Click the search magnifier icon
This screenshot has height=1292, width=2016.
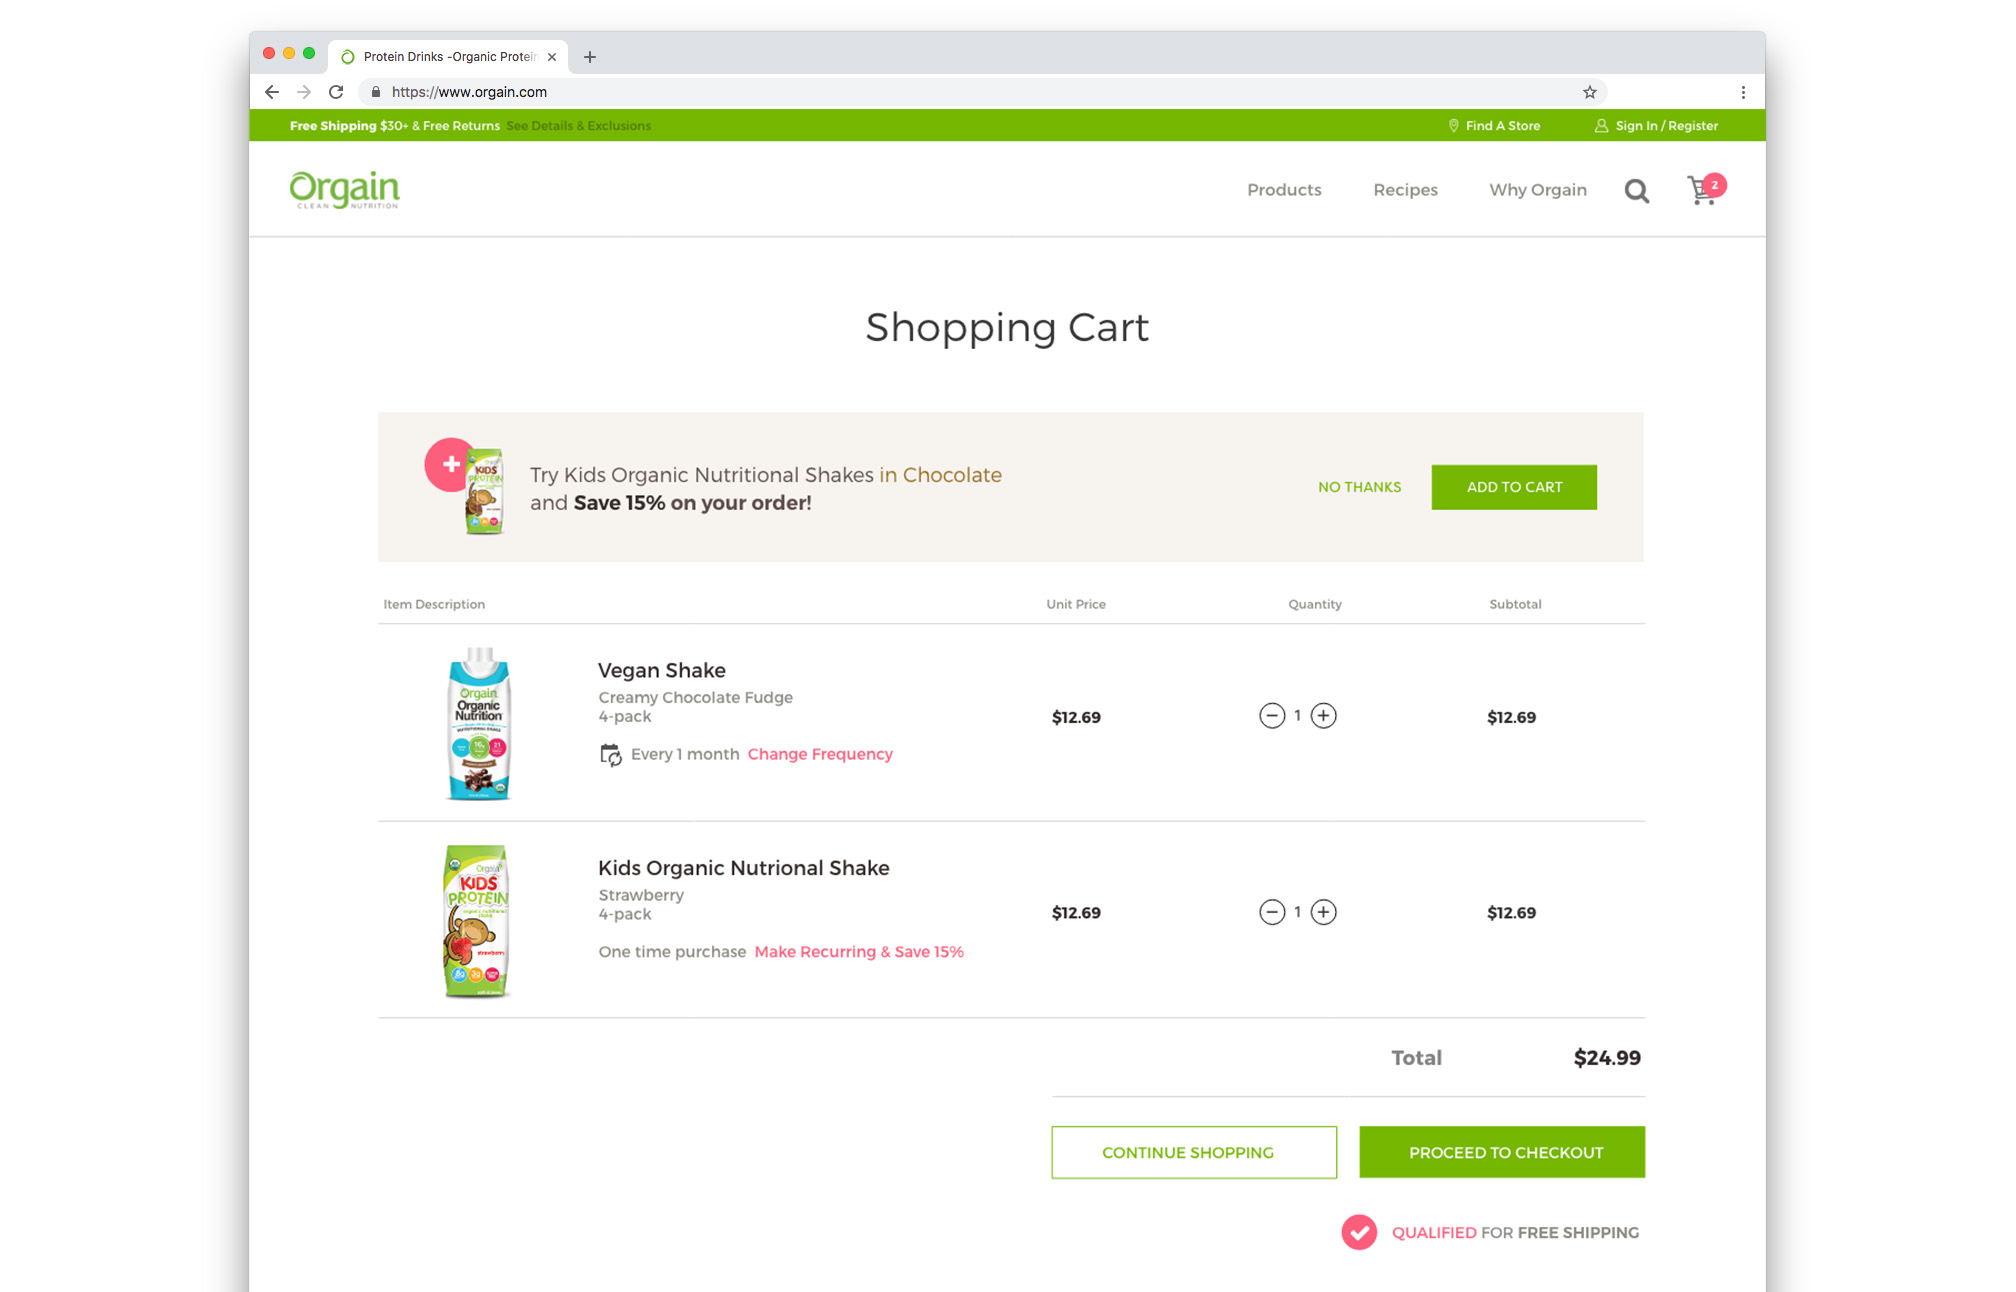pos(1636,190)
